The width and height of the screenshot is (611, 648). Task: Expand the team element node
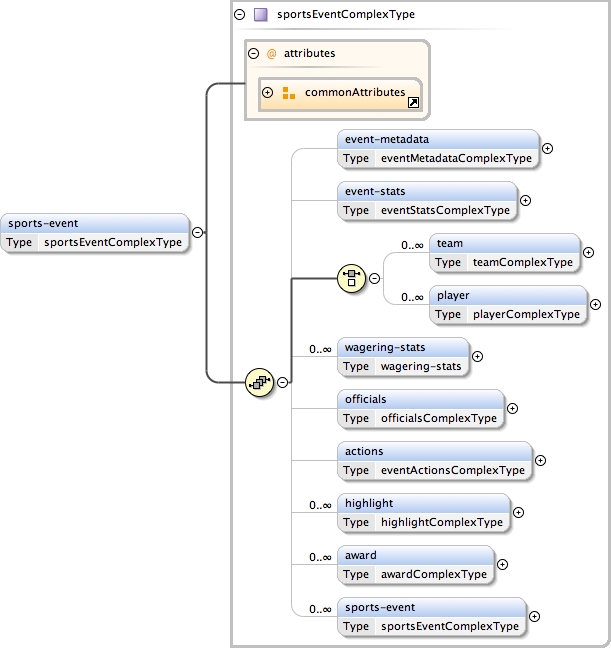click(x=588, y=253)
